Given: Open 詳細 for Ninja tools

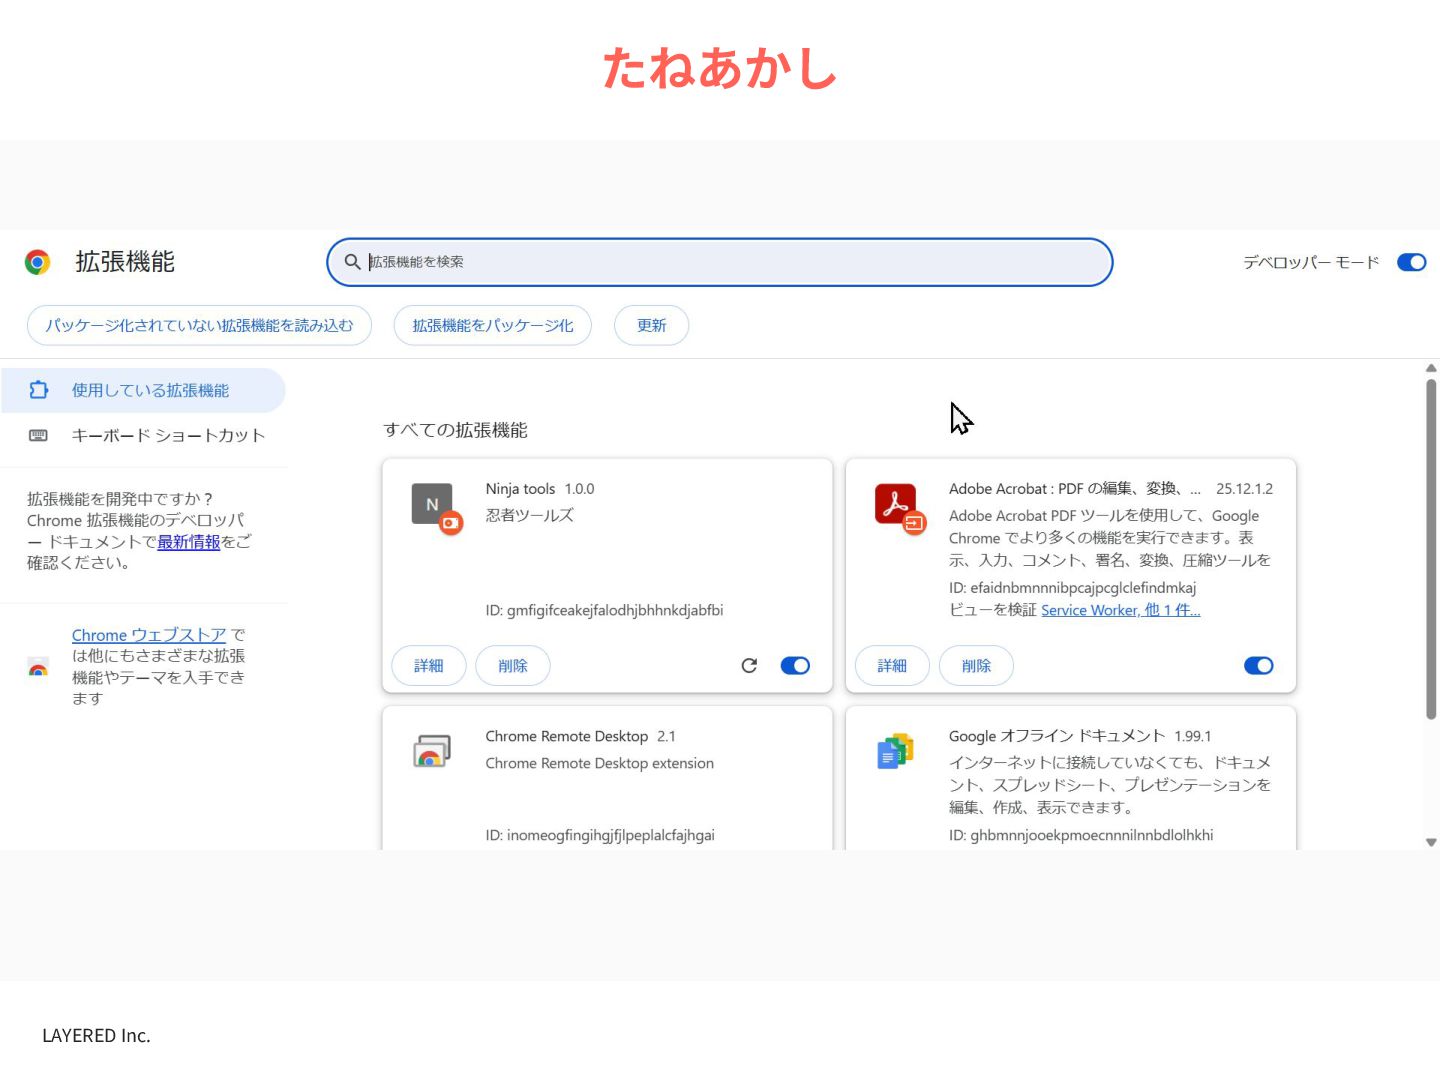Looking at the screenshot, I should click(428, 666).
